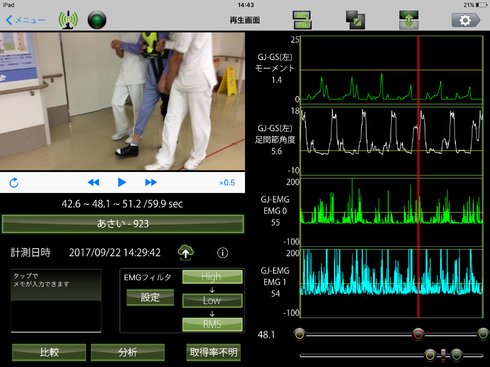Go back to the メニュー screen
Viewport: 490px width, 367px height.
click(x=25, y=20)
